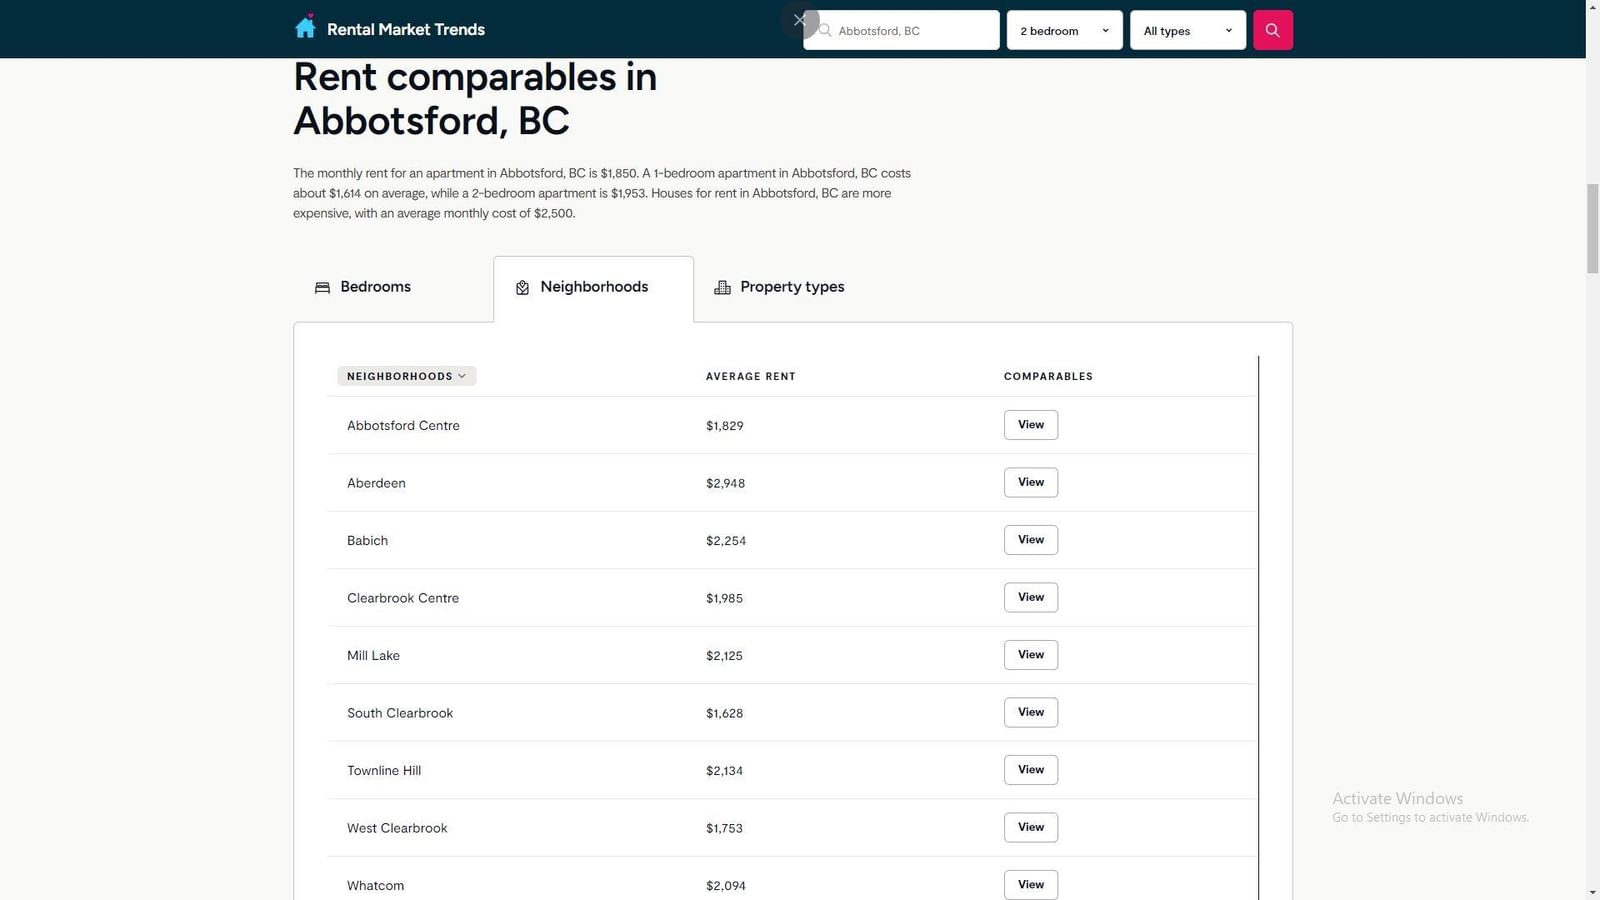Image resolution: width=1600 pixels, height=900 pixels.
Task: Clear the search with the X icon
Action: 799,20
